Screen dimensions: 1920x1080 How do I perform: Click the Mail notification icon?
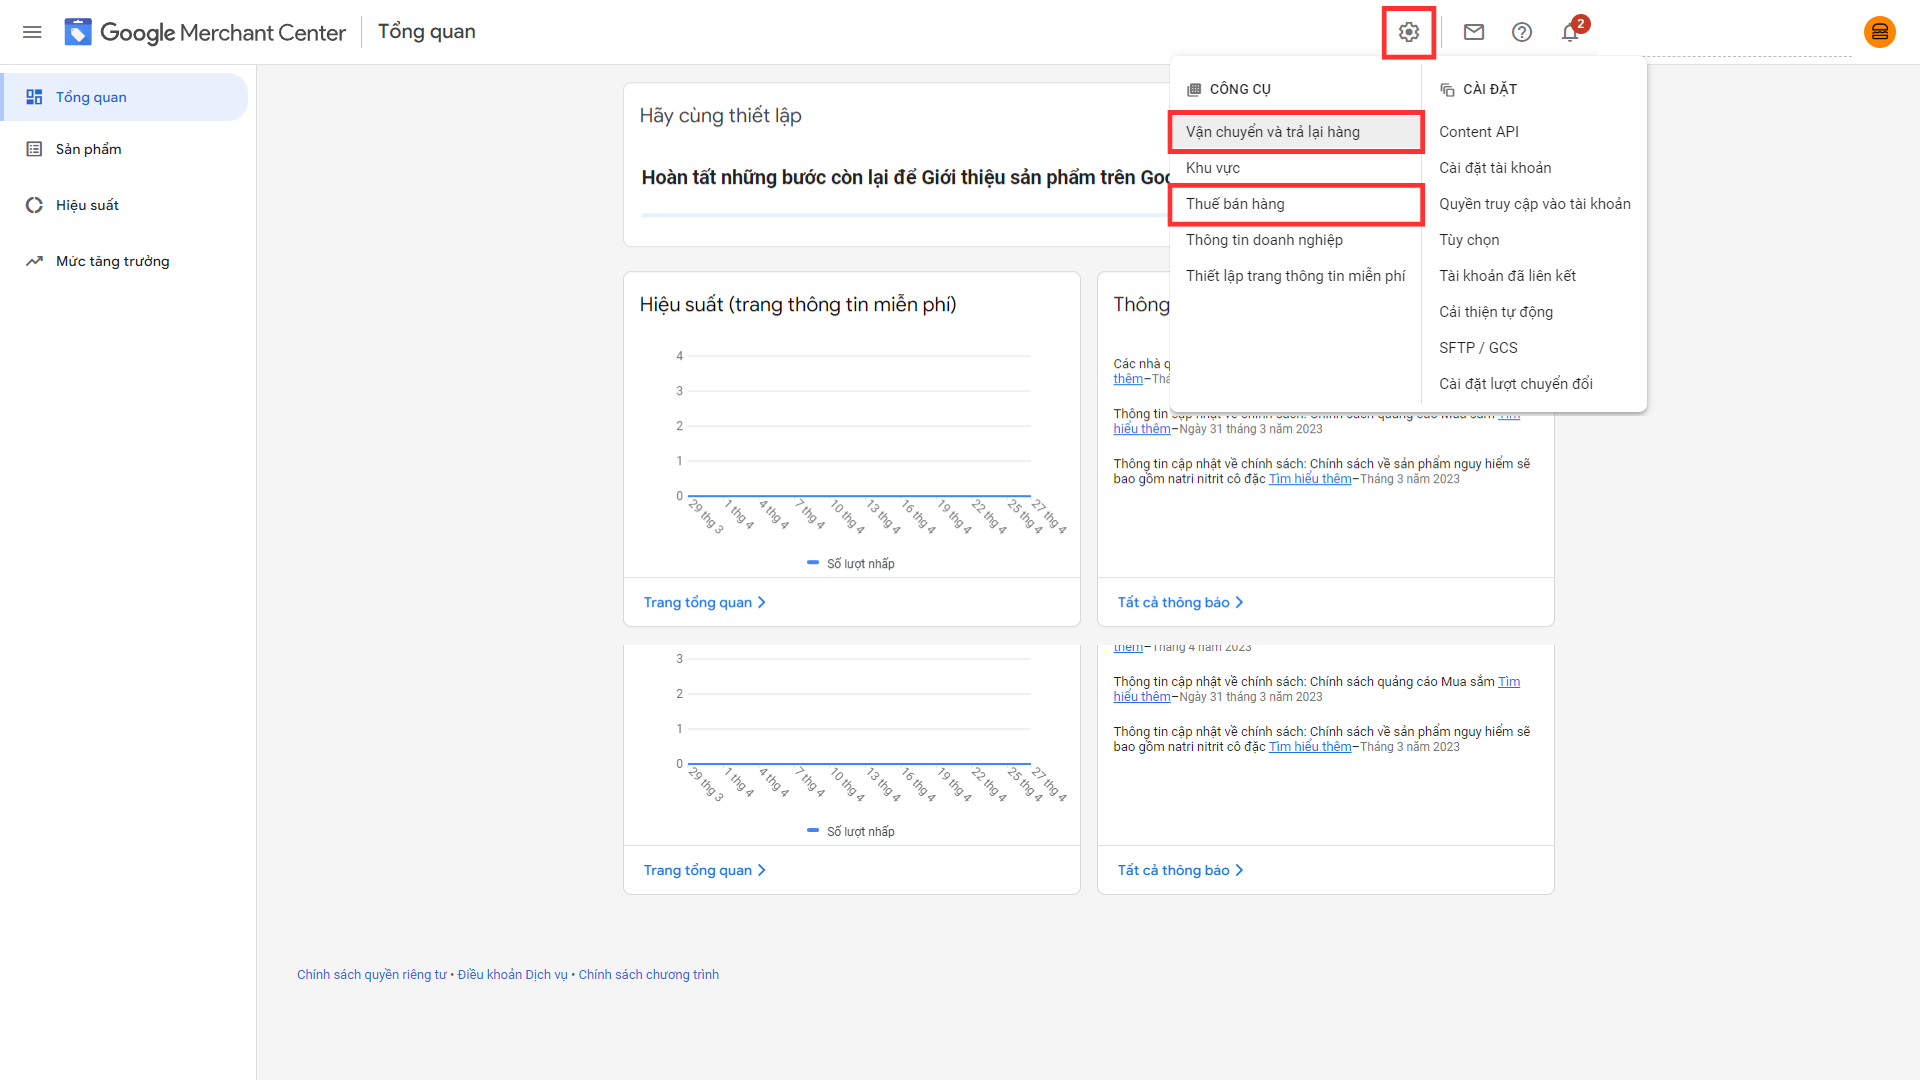coord(1474,32)
